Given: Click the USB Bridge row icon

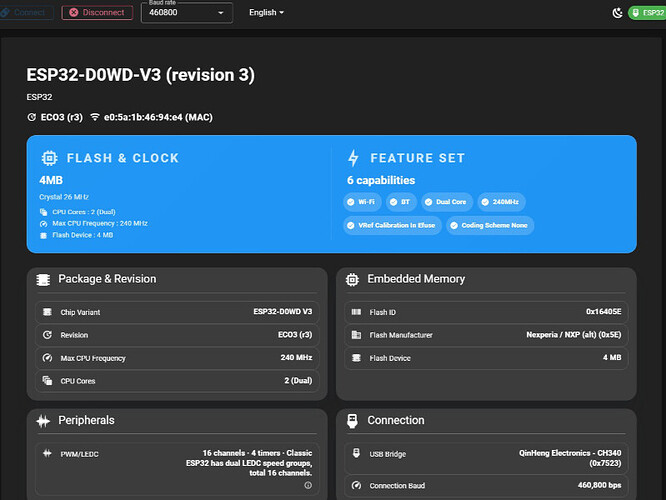Looking at the screenshot, I should coord(356,453).
